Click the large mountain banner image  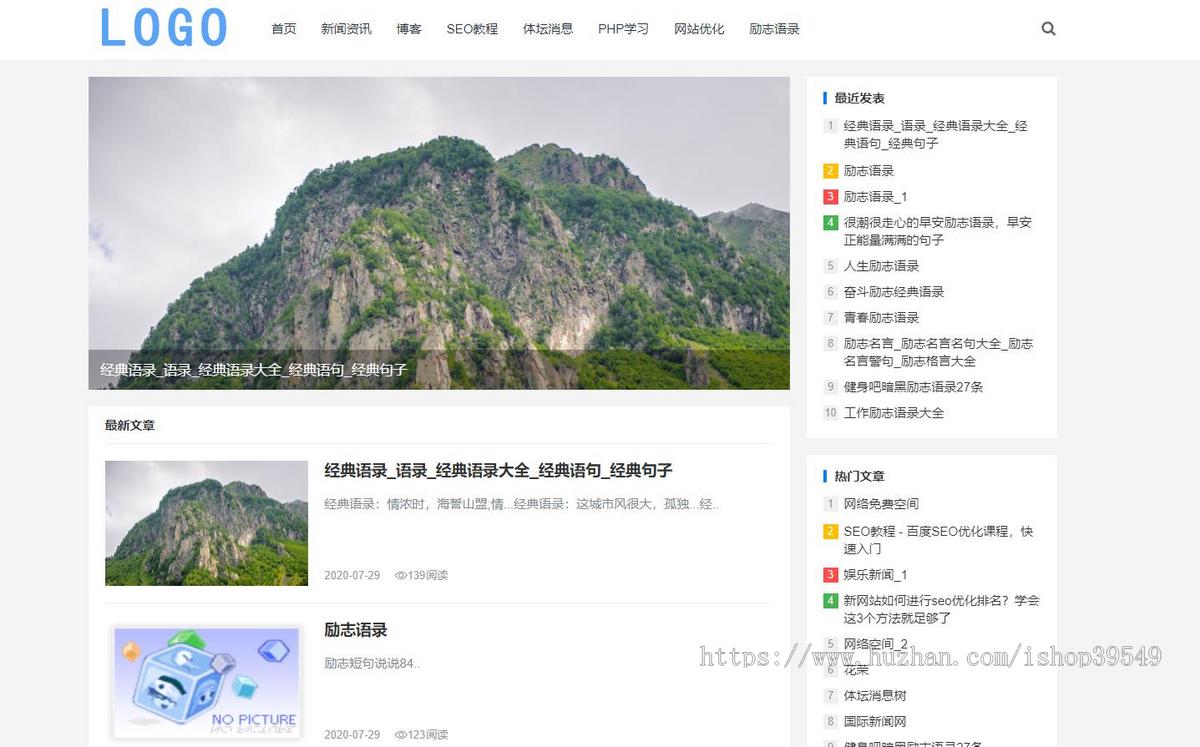click(x=439, y=233)
